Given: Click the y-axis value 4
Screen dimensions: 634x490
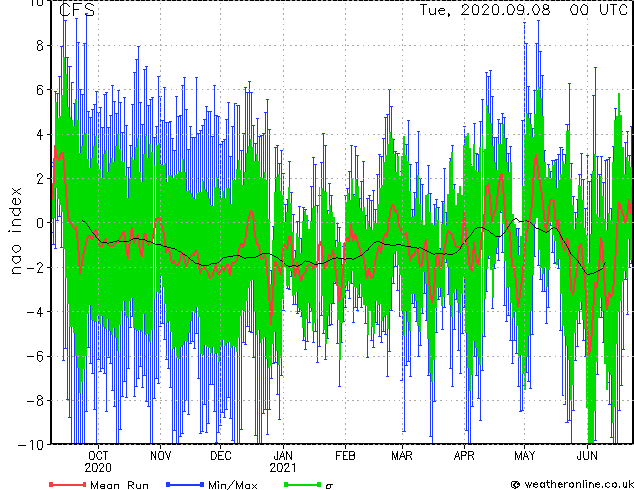Looking at the screenshot, I should [40, 134].
